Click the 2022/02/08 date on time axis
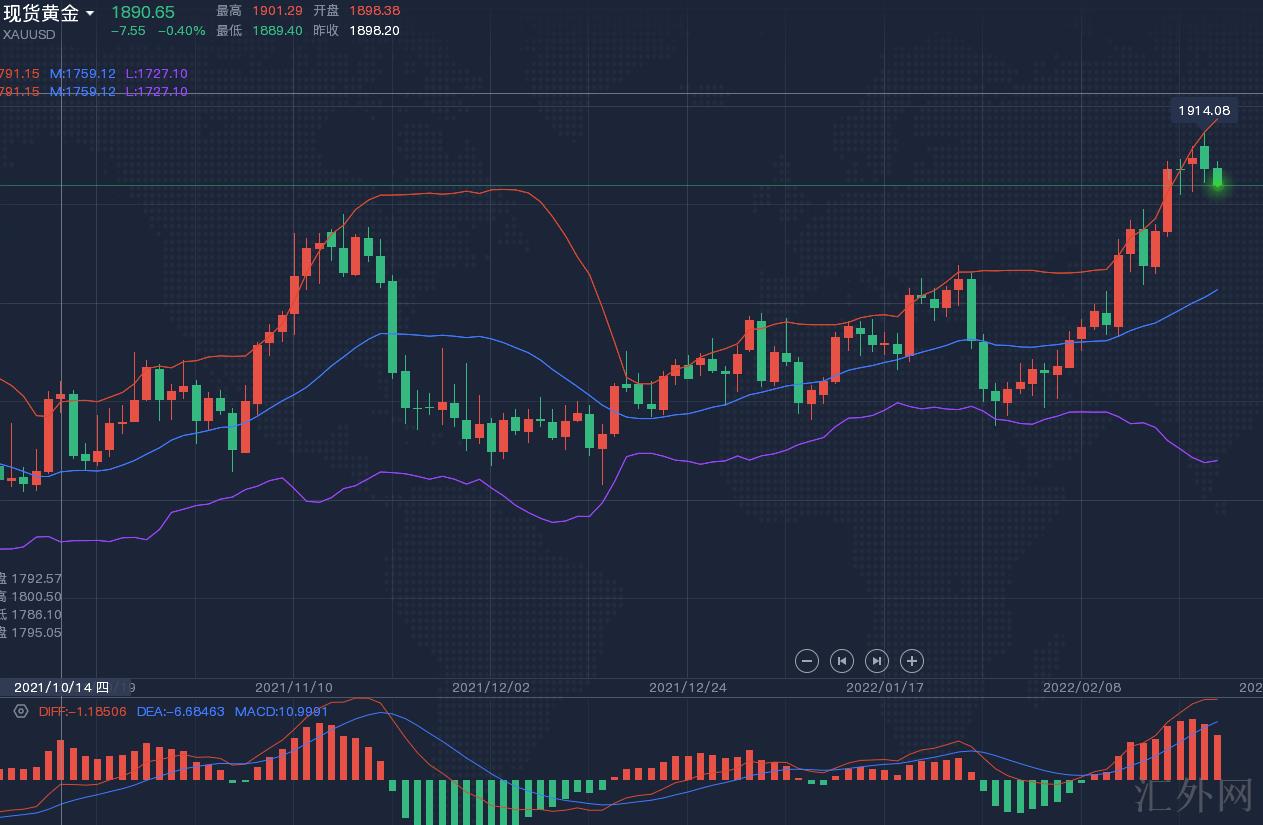The height and width of the screenshot is (825, 1263). pyautogui.click(x=1081, y=687)
